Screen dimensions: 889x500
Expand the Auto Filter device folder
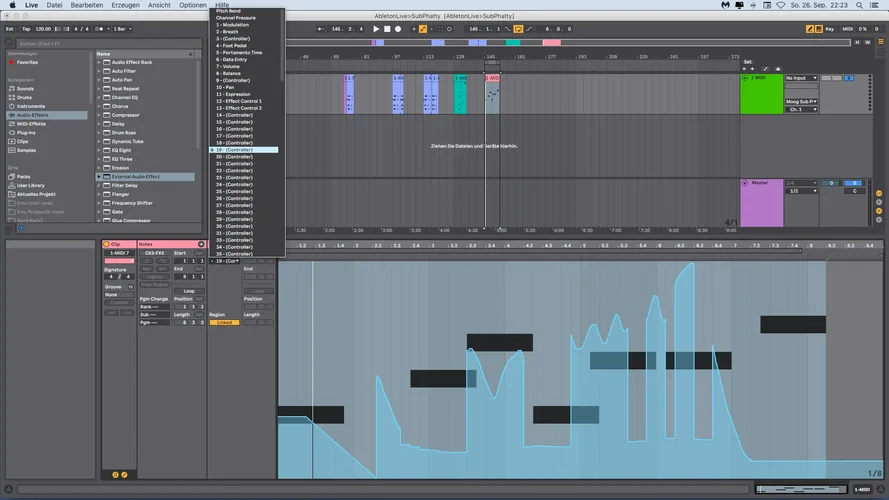pyautogui.click(x=99, y=71)
